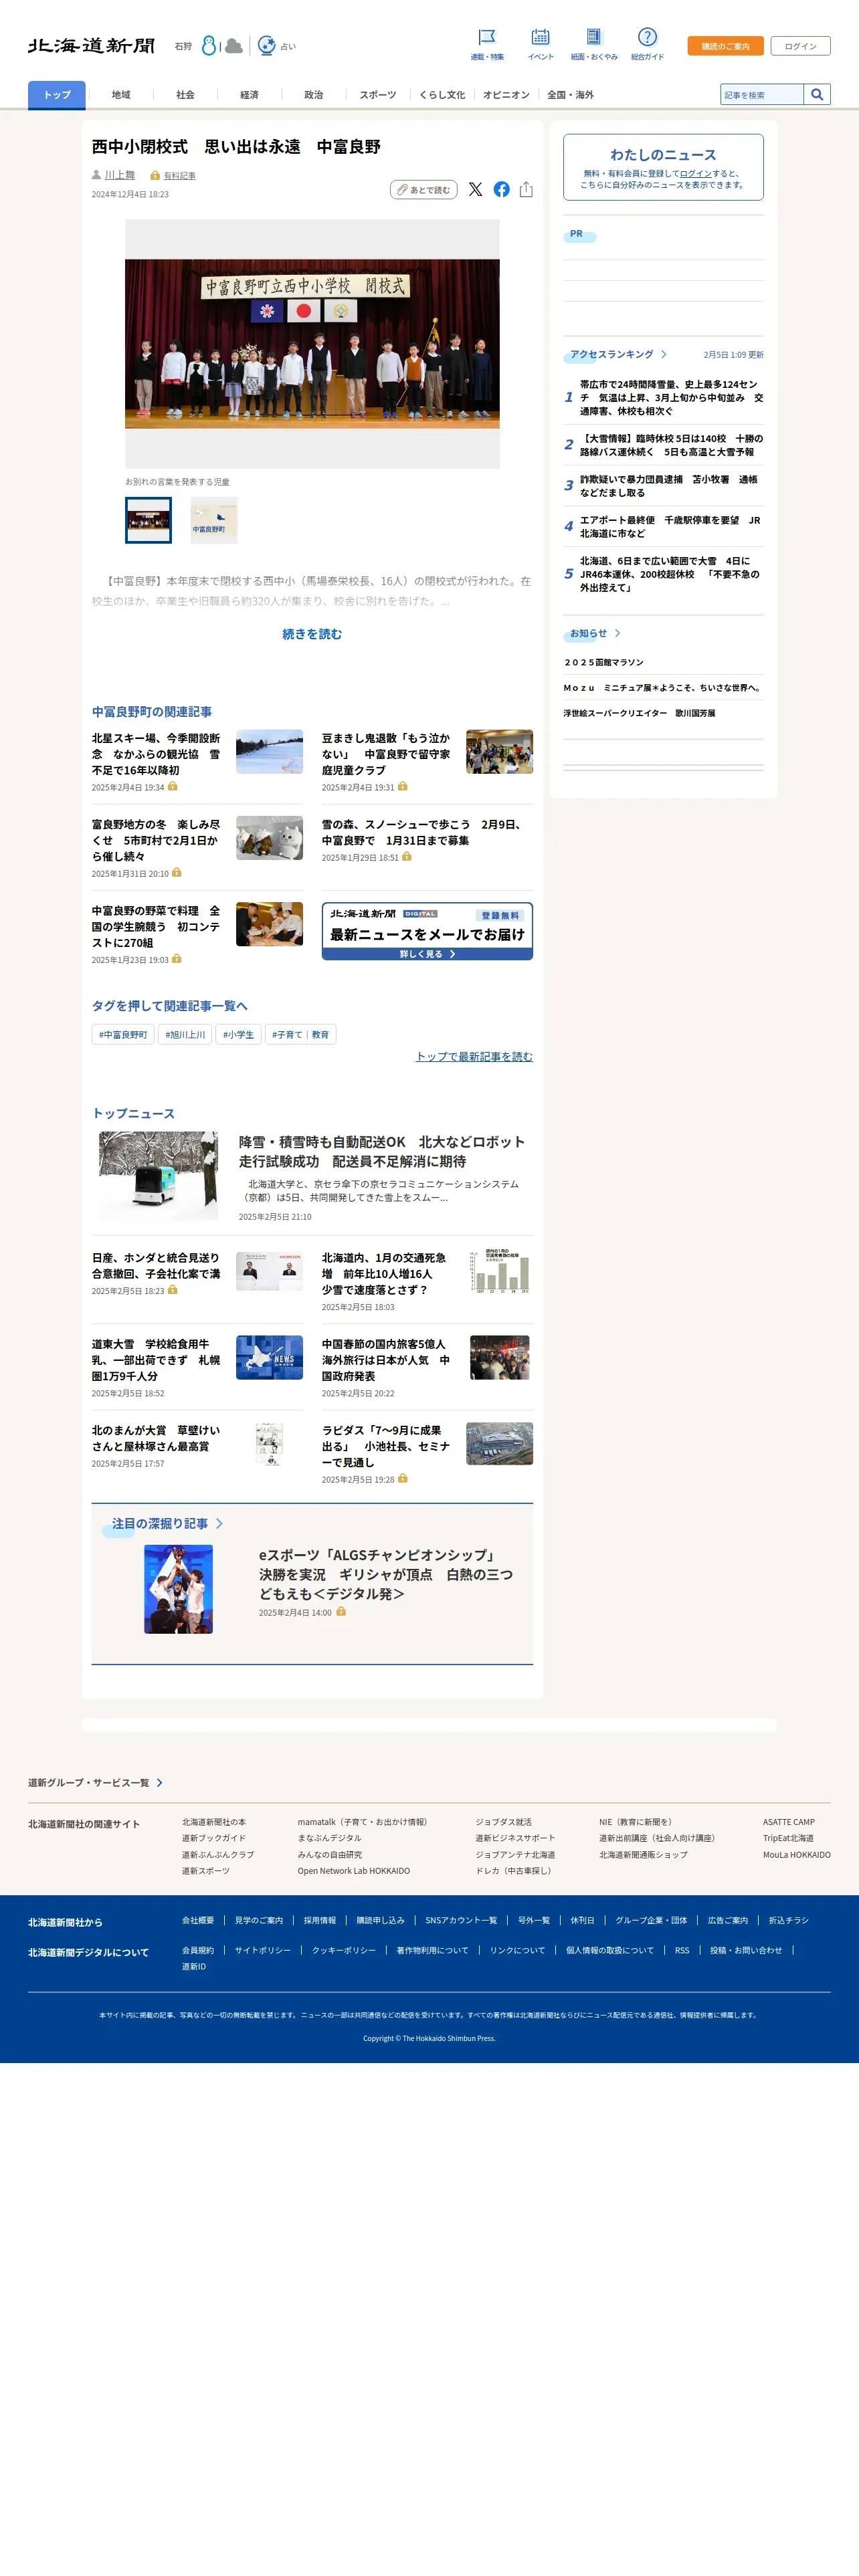The height and width of the screenshot is (2576, 859).
Task: Open the 総合ガイド question mark icon
Action: click(647, 38)
